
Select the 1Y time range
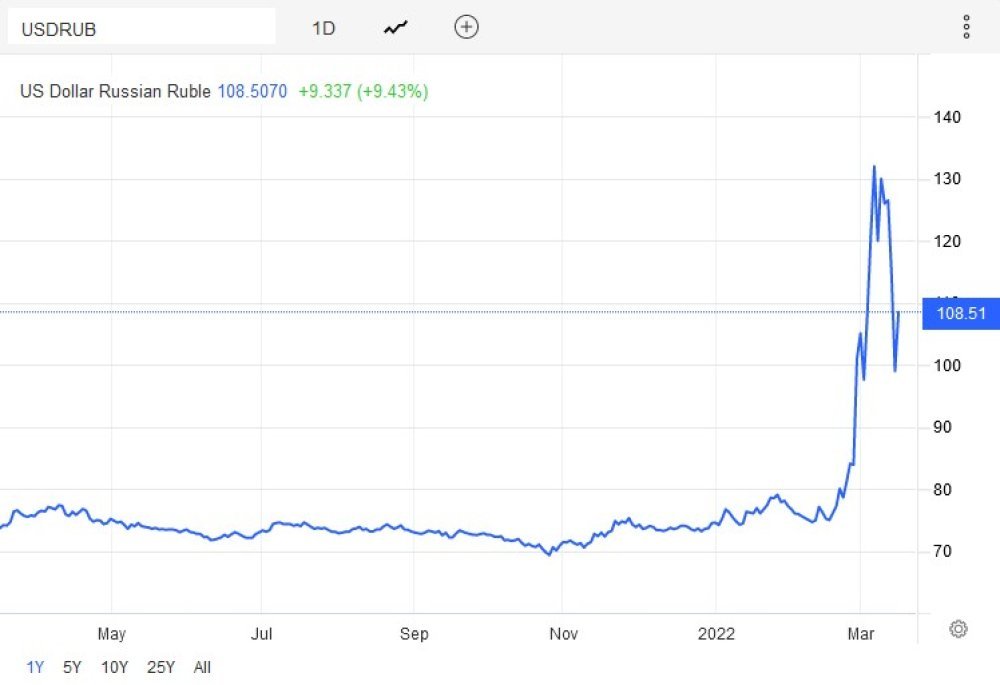click(35, 667)
